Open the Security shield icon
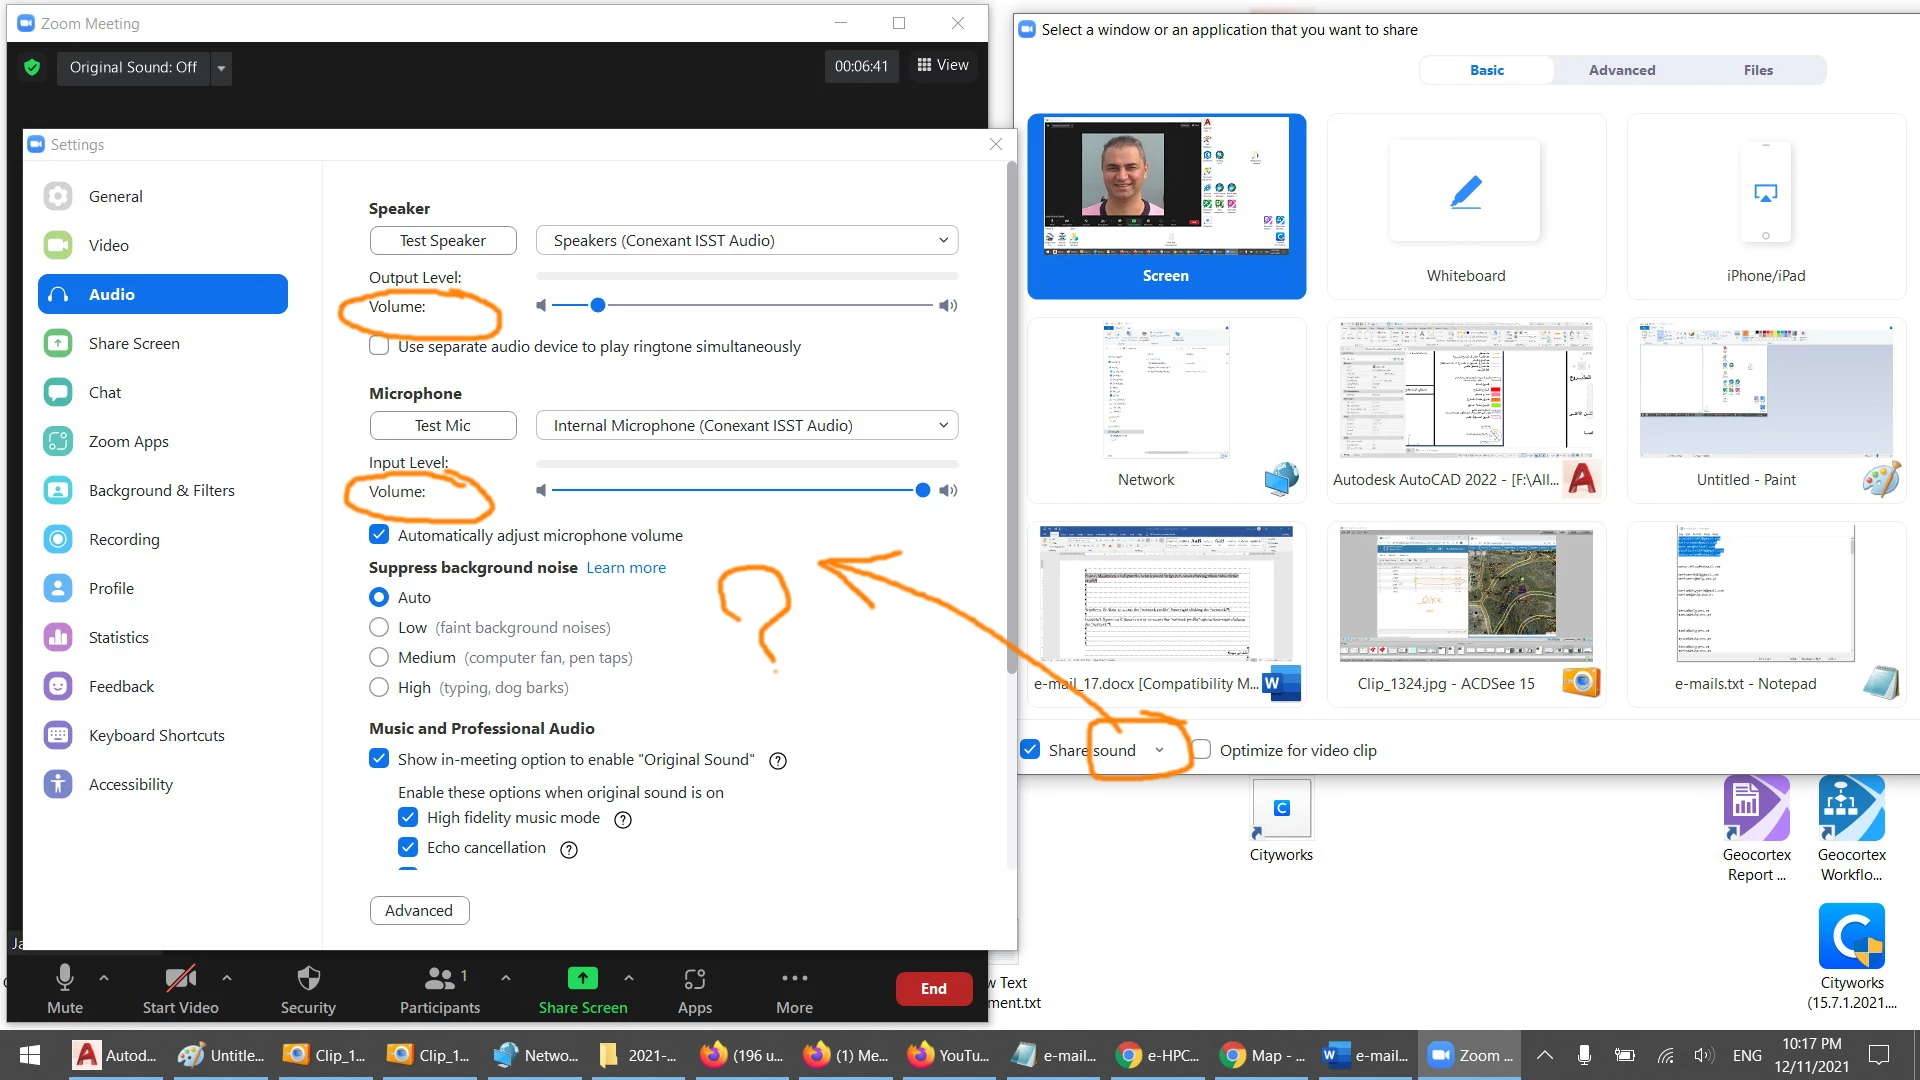Screen dimensions: 1920x1080 [308, 978]
